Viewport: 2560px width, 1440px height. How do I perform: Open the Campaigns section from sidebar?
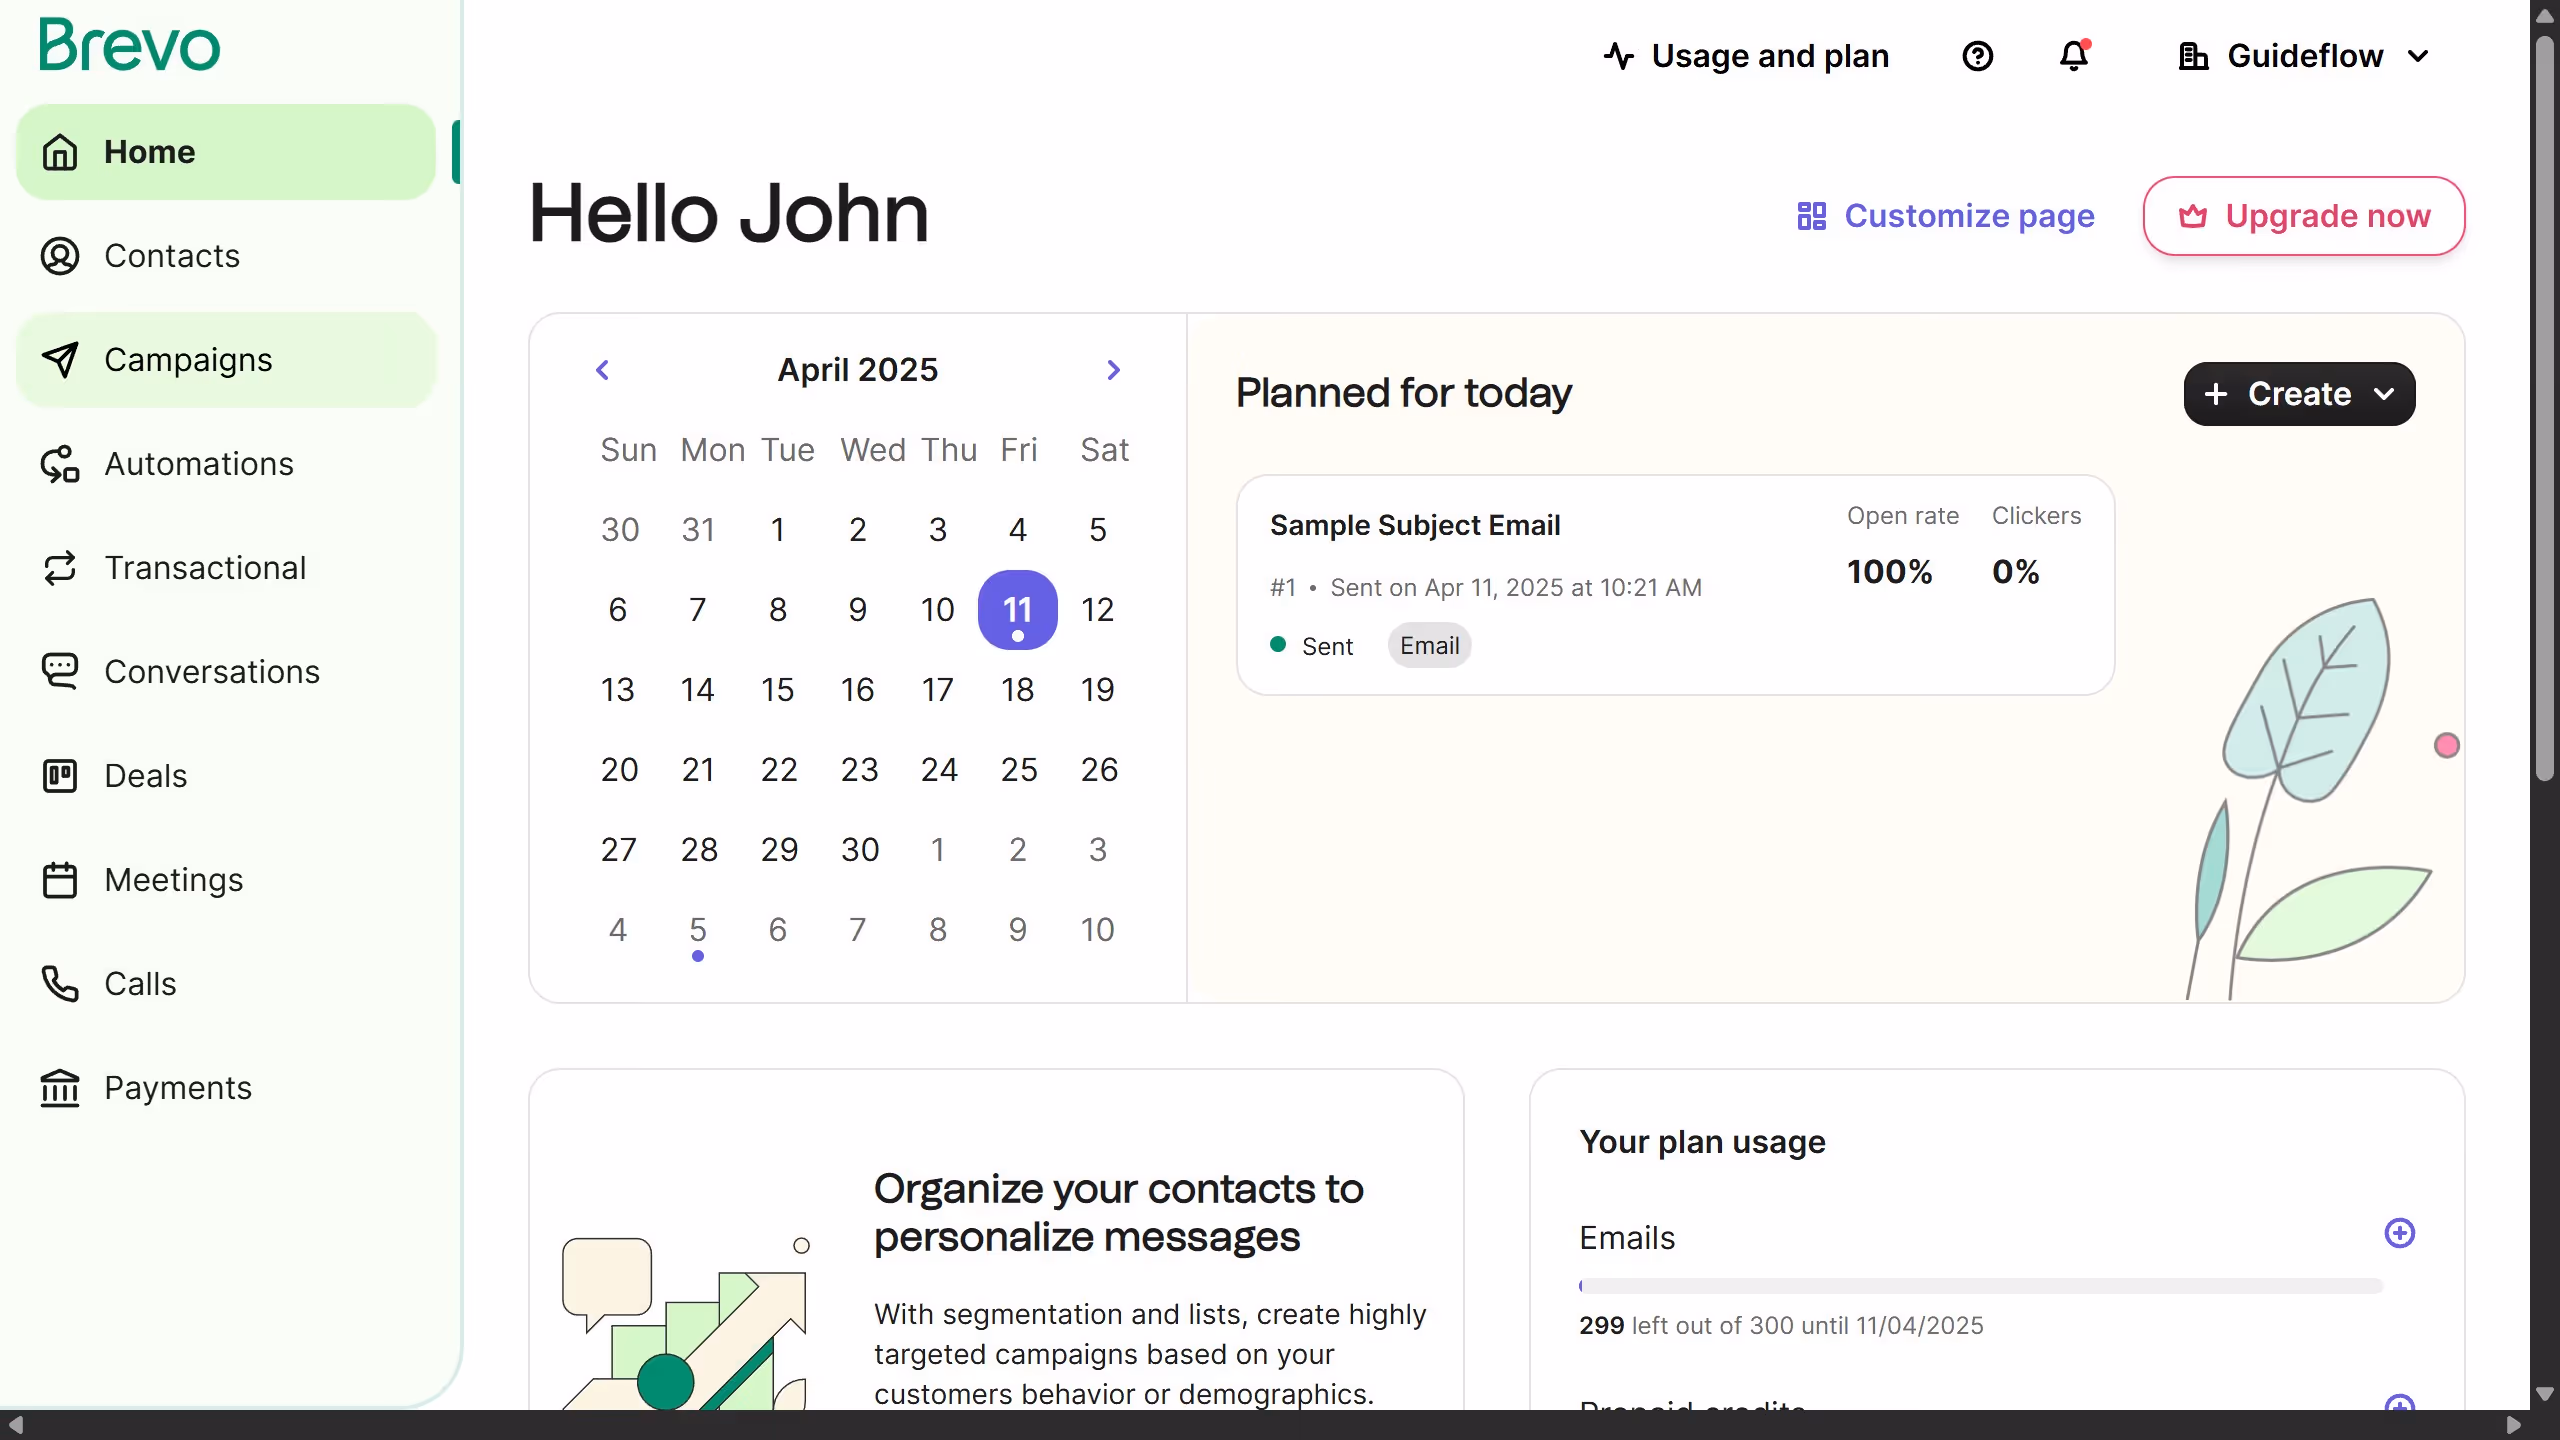click(188, 360)
